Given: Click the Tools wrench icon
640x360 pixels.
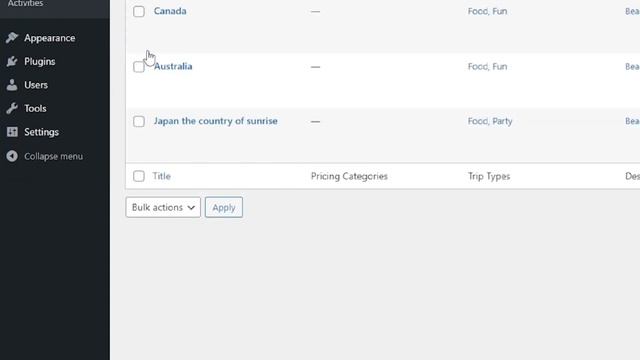Looking at the screenshot, I should tap(12, 109).
